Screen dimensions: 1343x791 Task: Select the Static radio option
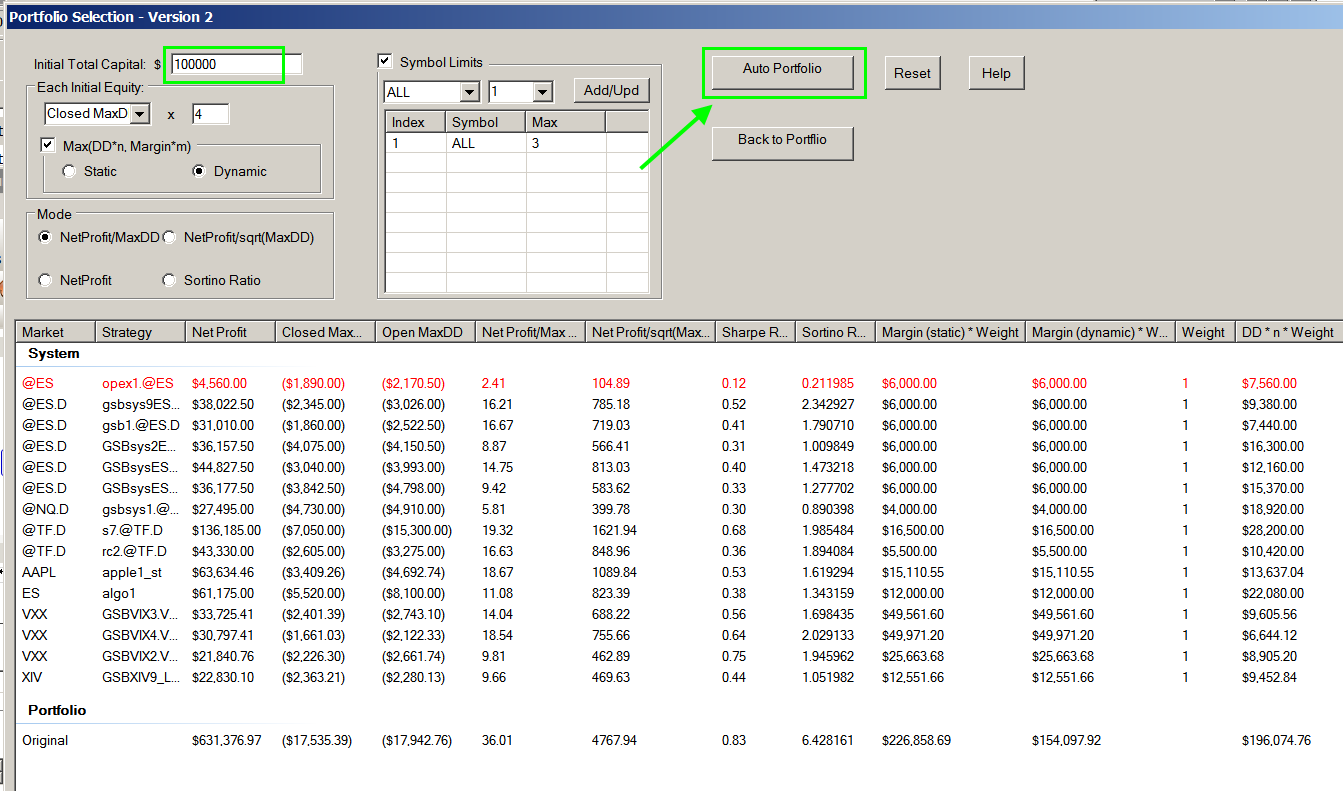coord(69,171)
